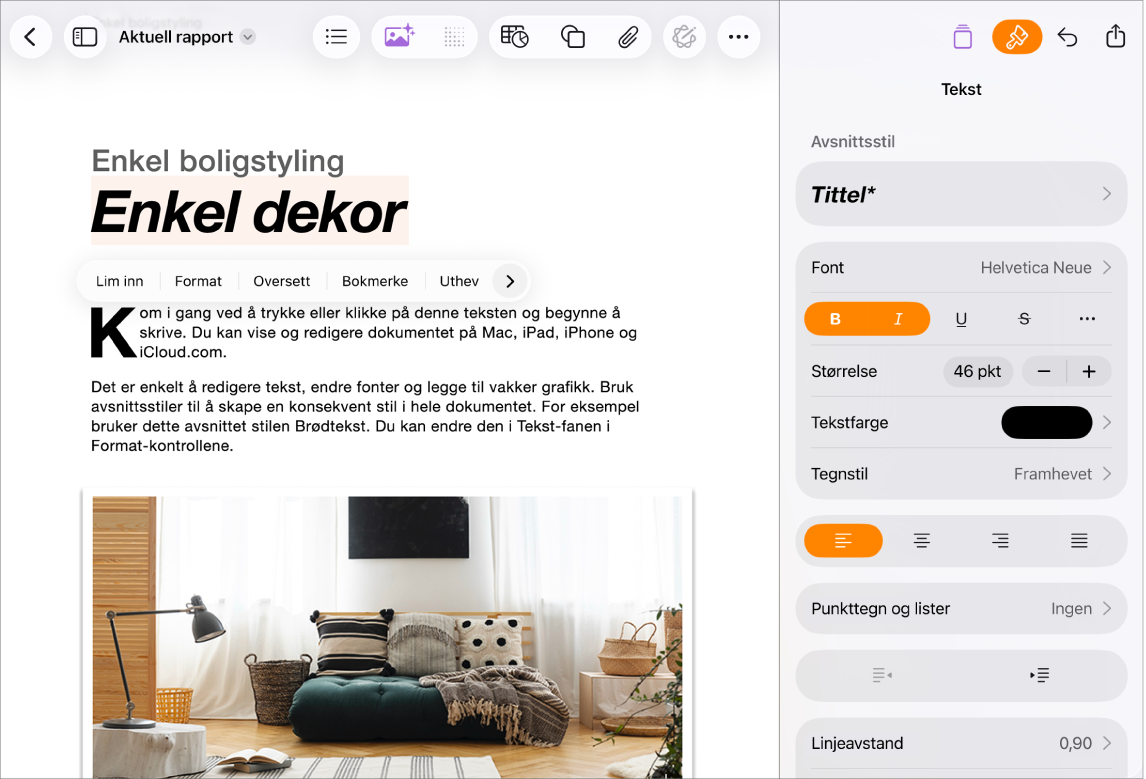Insert a table or chart using toolbar icon
Viewport: 1146px width, 779px height.
[x=515, y=37]
